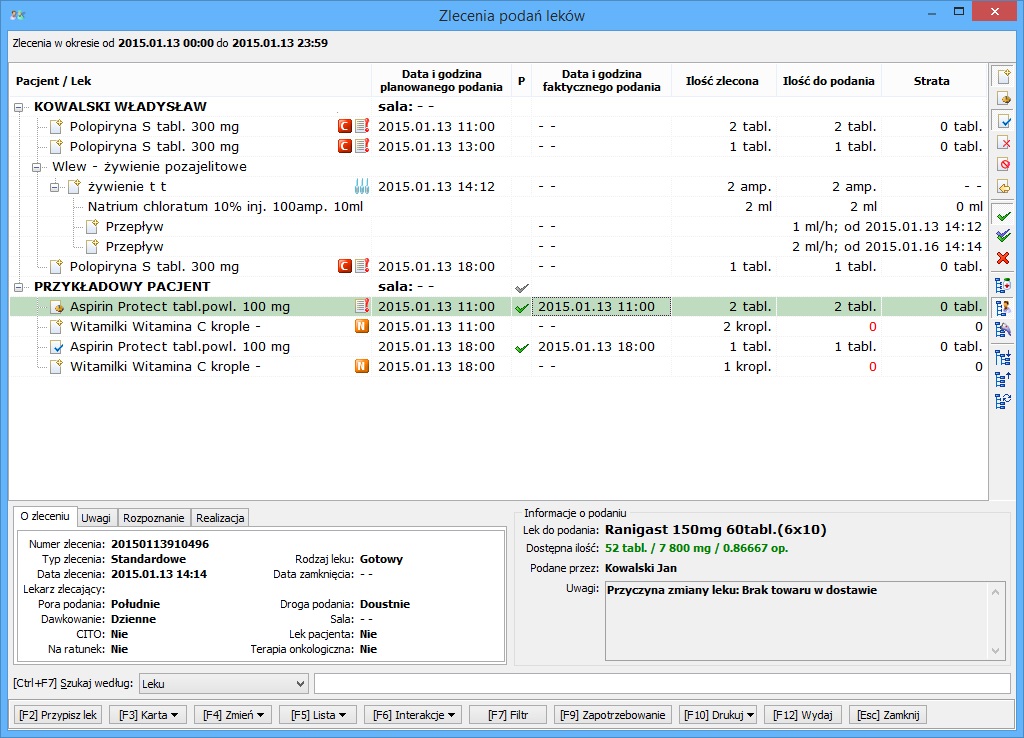Click the orange N icon on Witamilki 11:00 row
Image resolution: width=1024 pixels, height=738 pixels.
point(362,327)
